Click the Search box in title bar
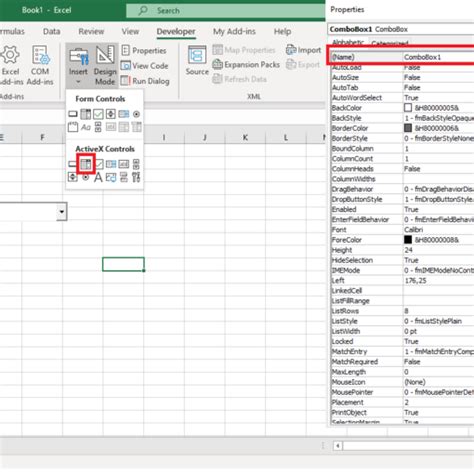 pos(226,10)
